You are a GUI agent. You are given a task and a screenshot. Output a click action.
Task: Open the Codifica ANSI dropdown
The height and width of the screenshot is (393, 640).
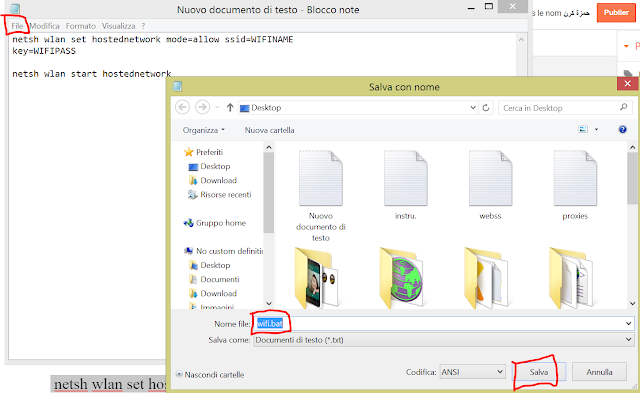(x=472, y=372)
